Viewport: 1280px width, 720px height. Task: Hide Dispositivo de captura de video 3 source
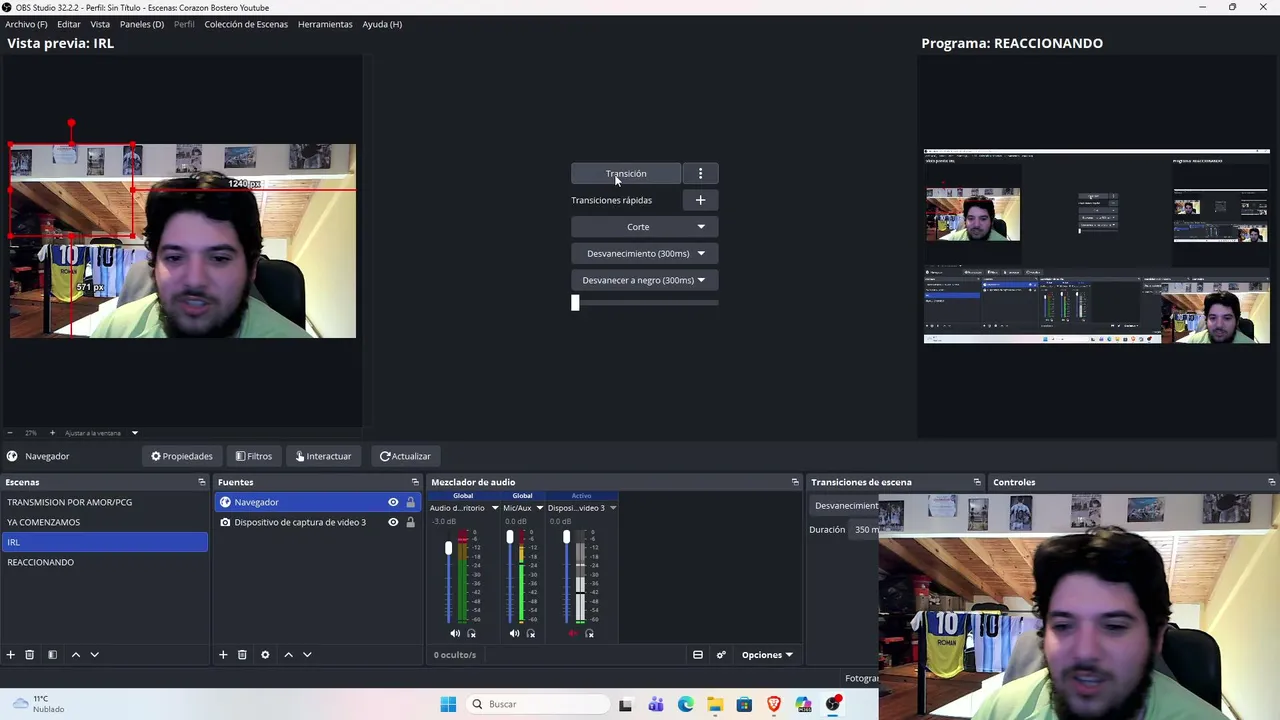pyautogui.click(x=393, y=522)
